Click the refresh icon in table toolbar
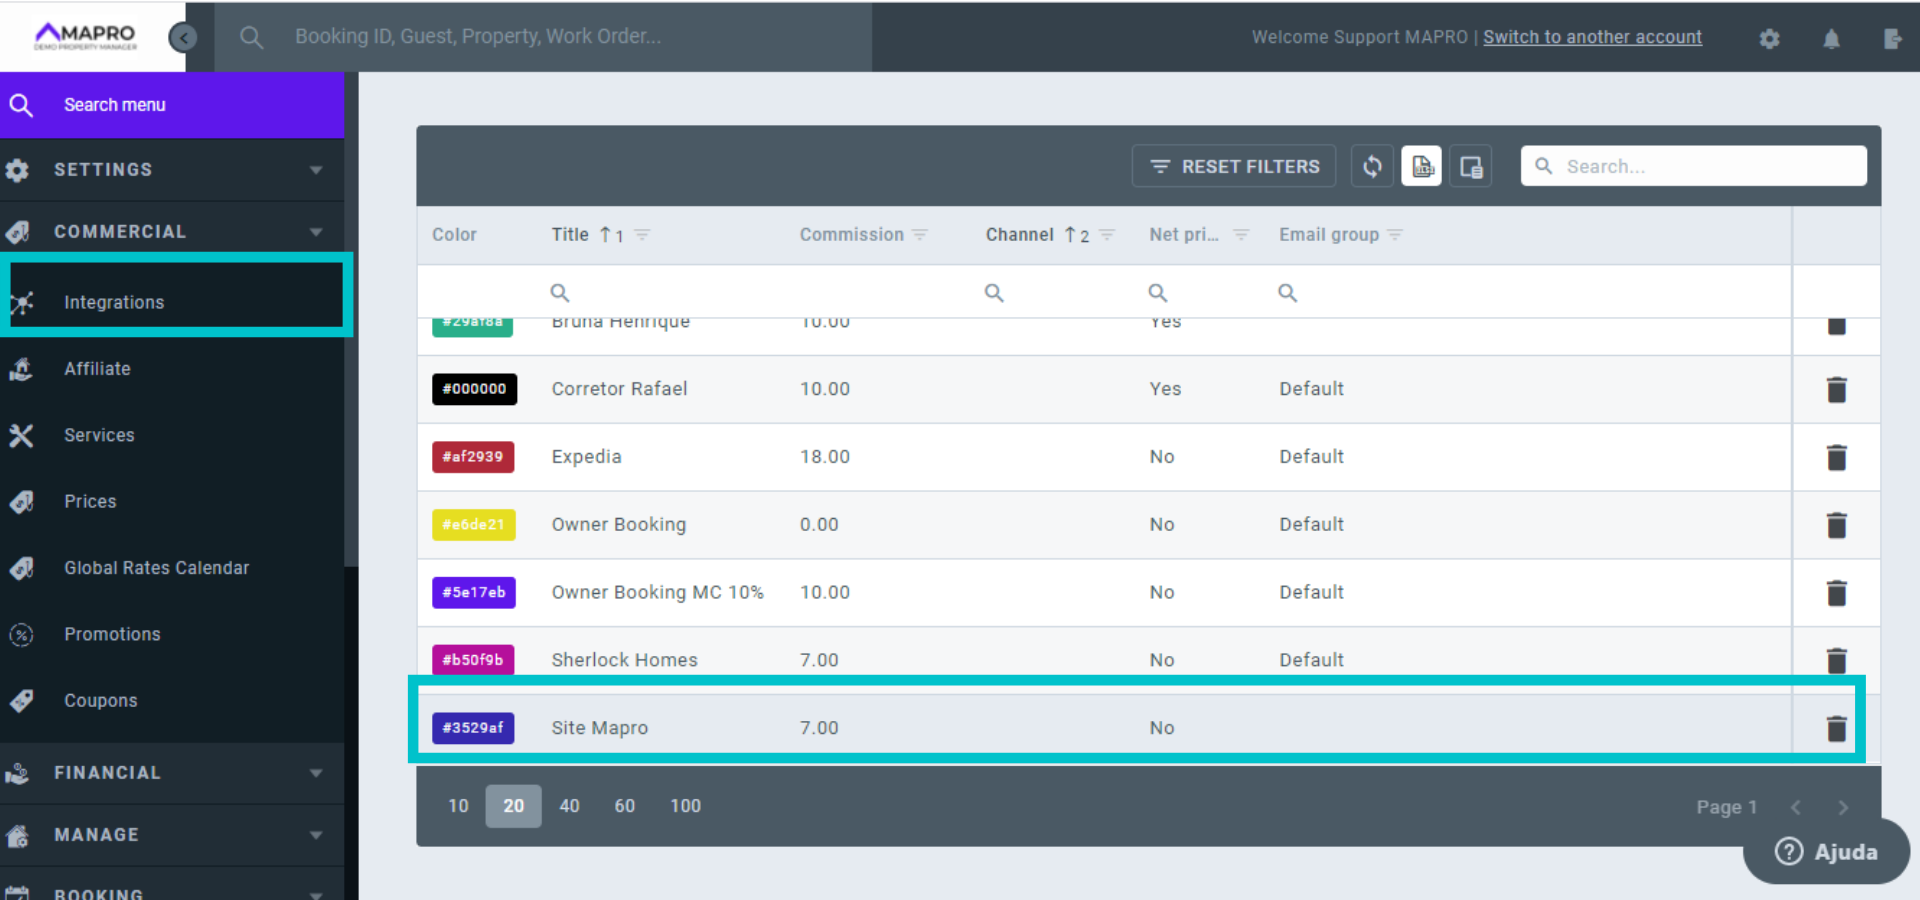This screenshot has width=1920, height=900. [1372, 166]
